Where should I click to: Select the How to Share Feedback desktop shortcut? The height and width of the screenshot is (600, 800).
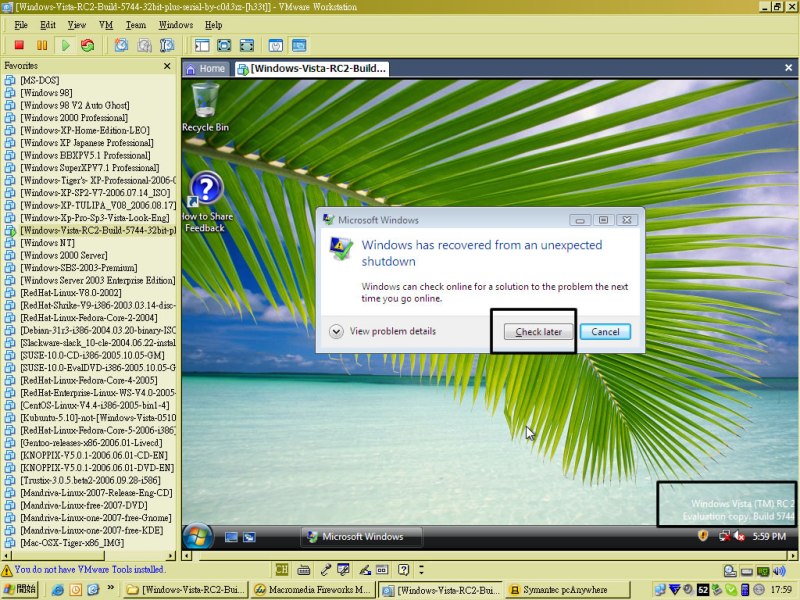(x=206, y=203)
